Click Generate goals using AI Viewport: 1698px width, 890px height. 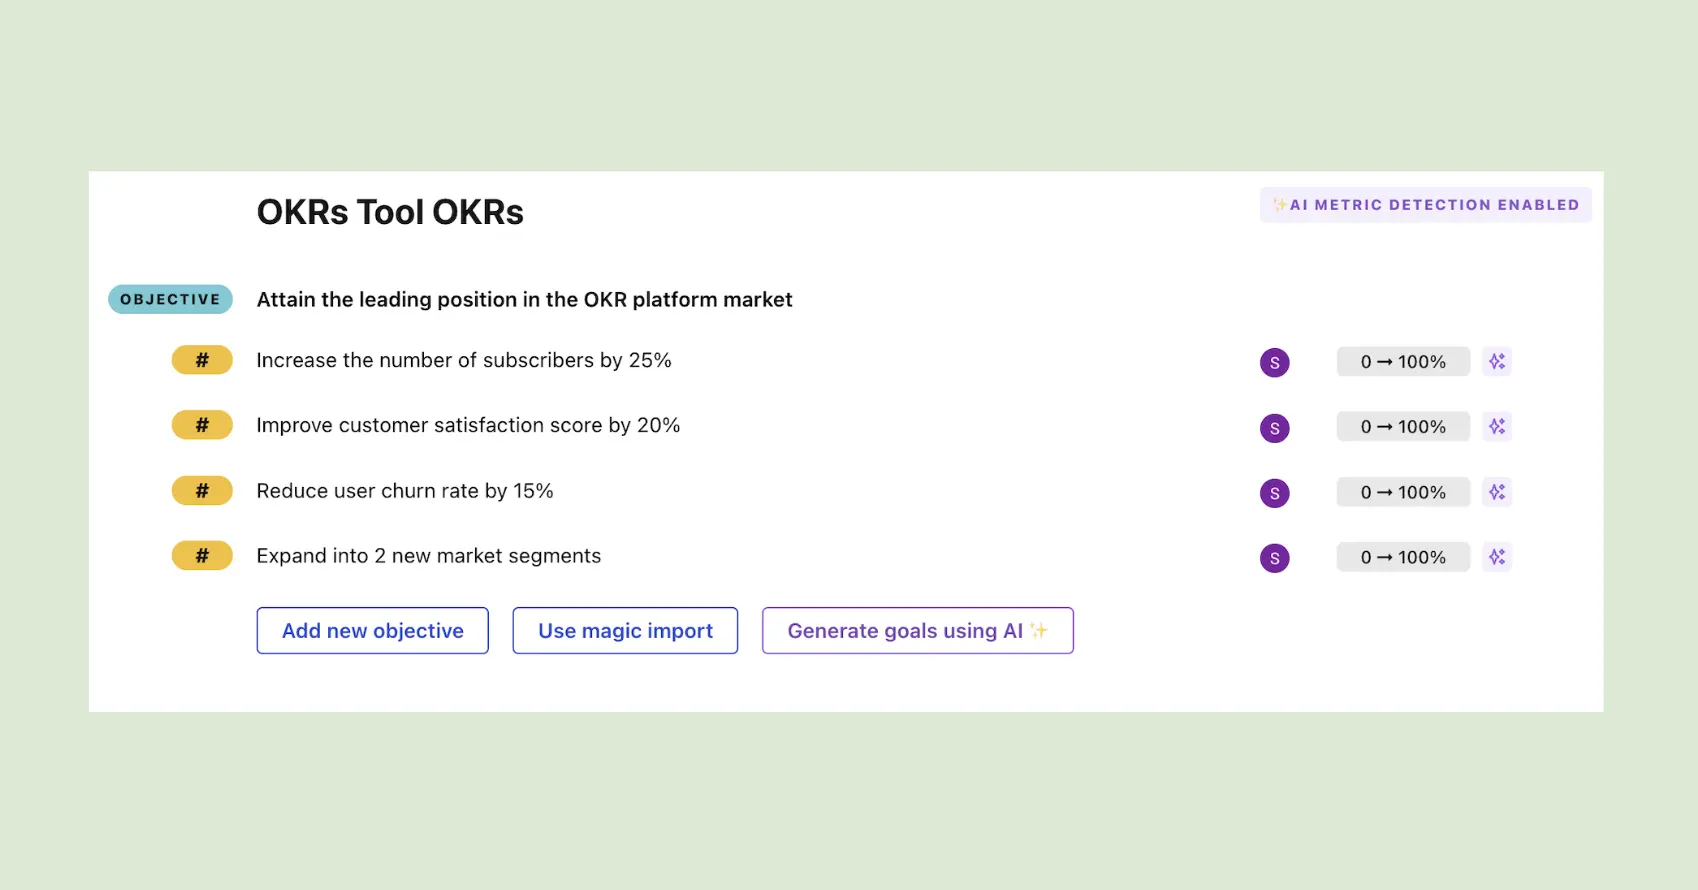pos(917,631)
